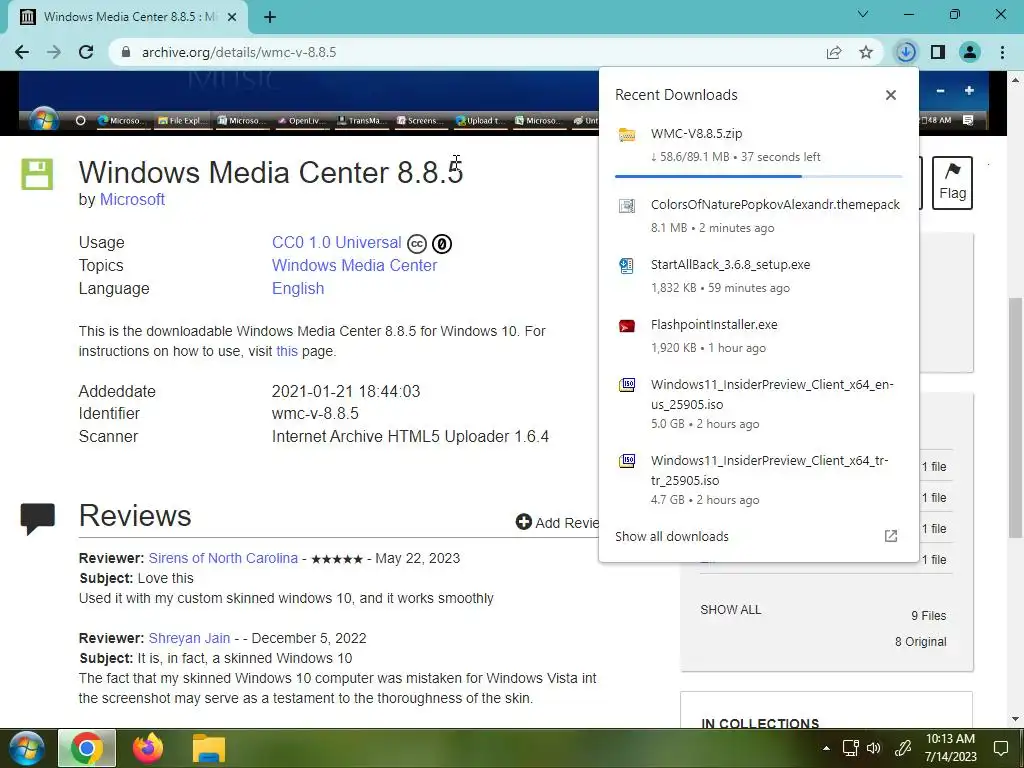The width and height of the screenshot is (1024, 768).
Task: Open the network tray icon
Action: (x=850, y=748)
